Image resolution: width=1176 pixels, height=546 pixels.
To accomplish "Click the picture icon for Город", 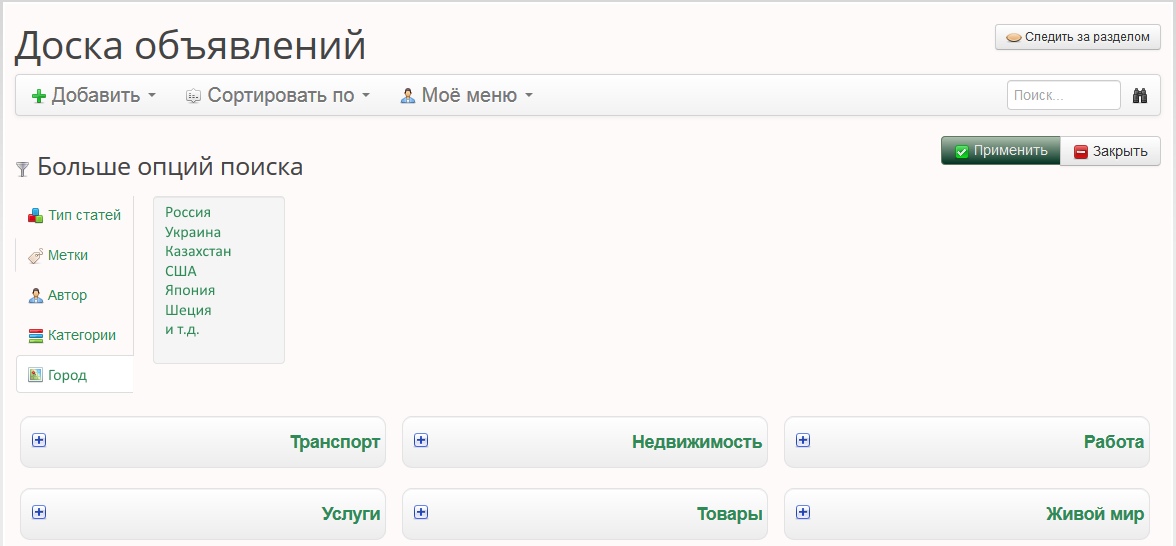I will (x=35, y=374).
